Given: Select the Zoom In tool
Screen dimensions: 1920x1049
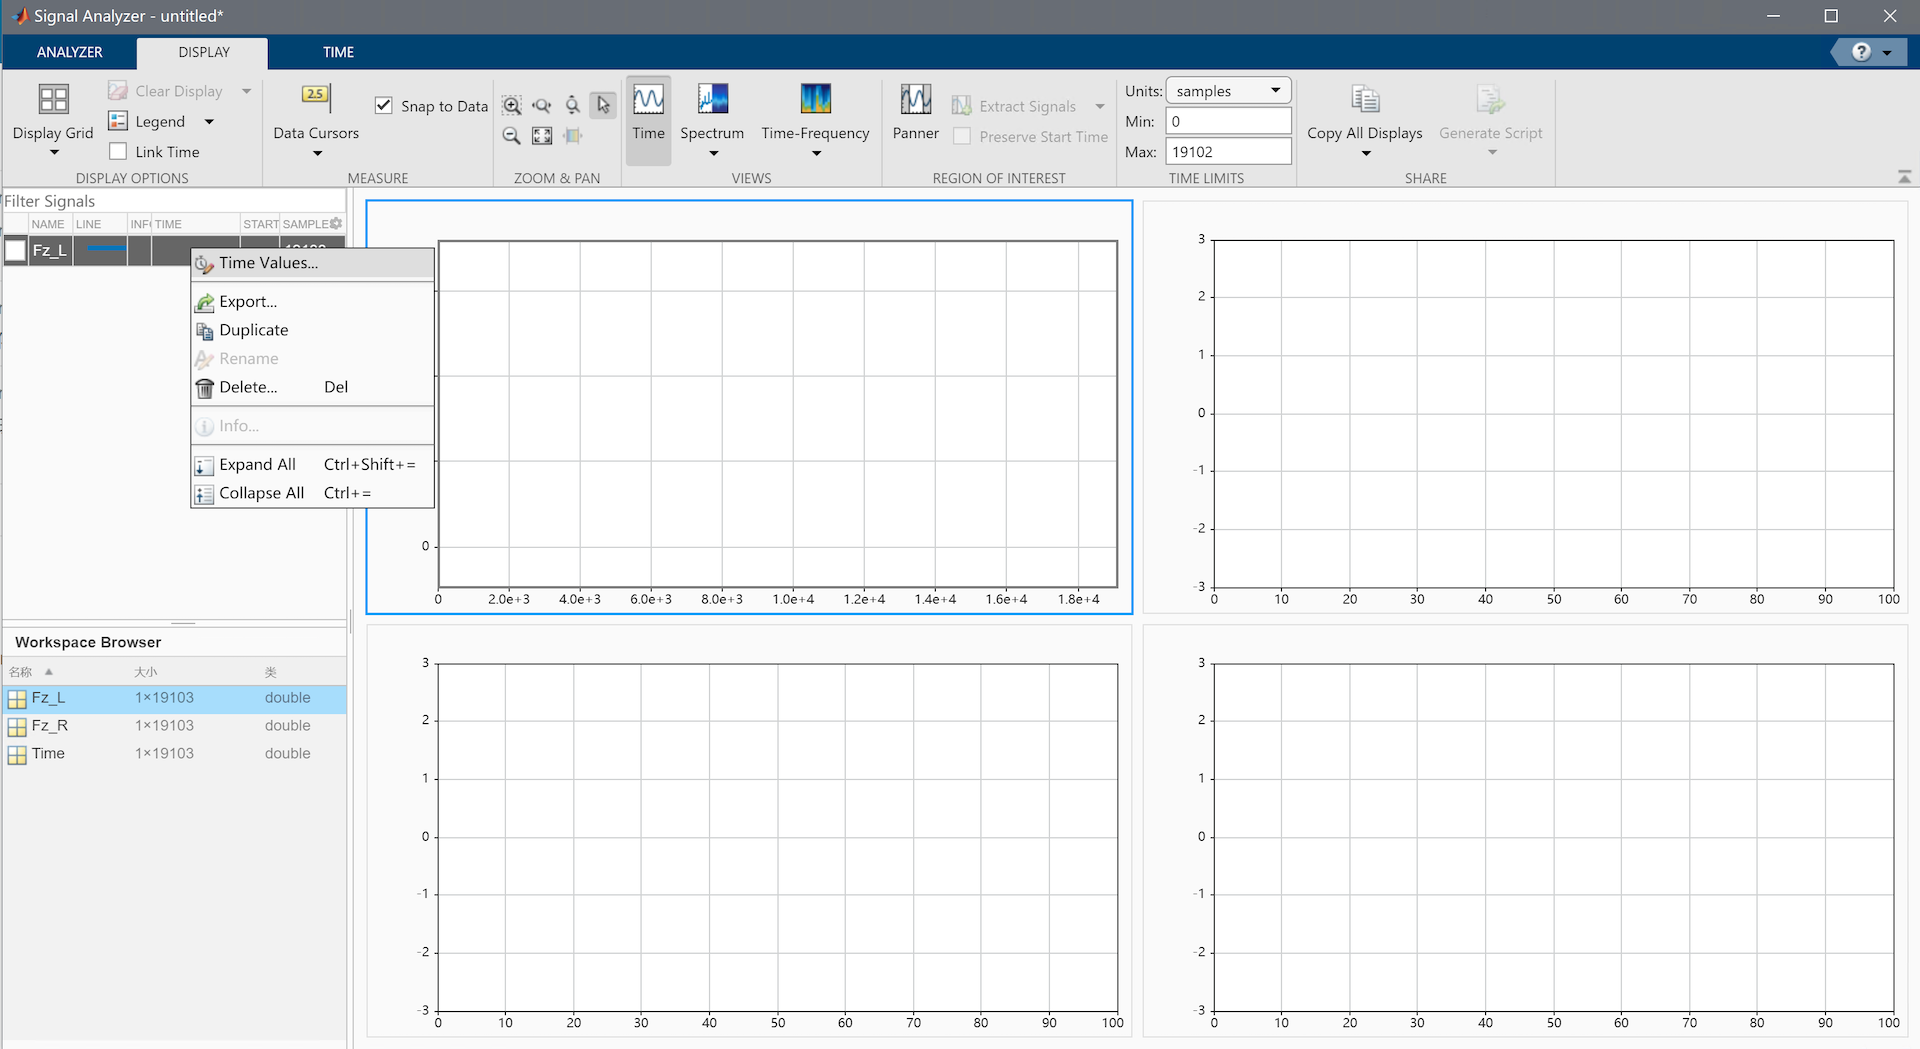Looking at the screenshot, I should [x=512, y=105].
